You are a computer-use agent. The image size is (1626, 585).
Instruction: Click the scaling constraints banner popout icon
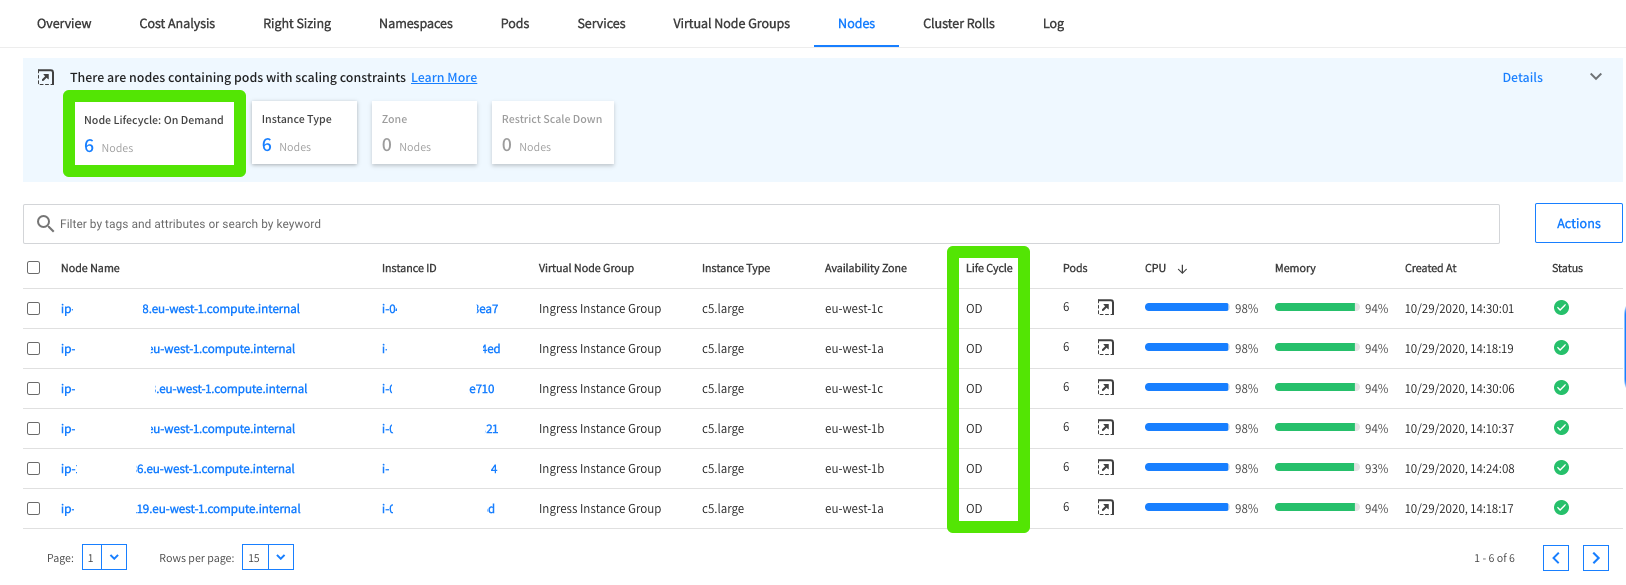pyautogui.click(x=46, y=77)
